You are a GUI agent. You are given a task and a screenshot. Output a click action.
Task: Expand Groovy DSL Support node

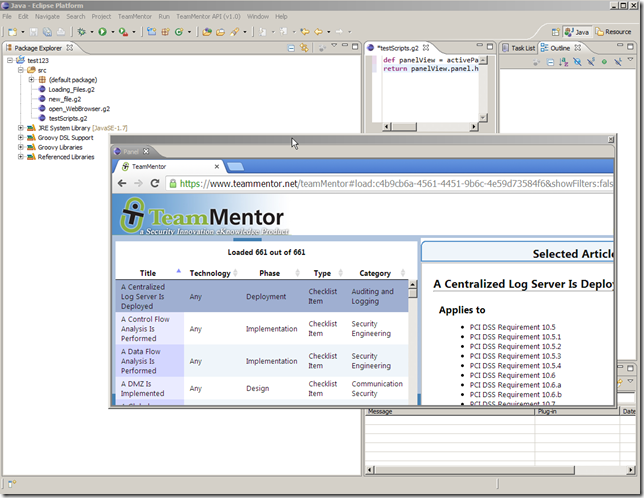click(21, 138)
